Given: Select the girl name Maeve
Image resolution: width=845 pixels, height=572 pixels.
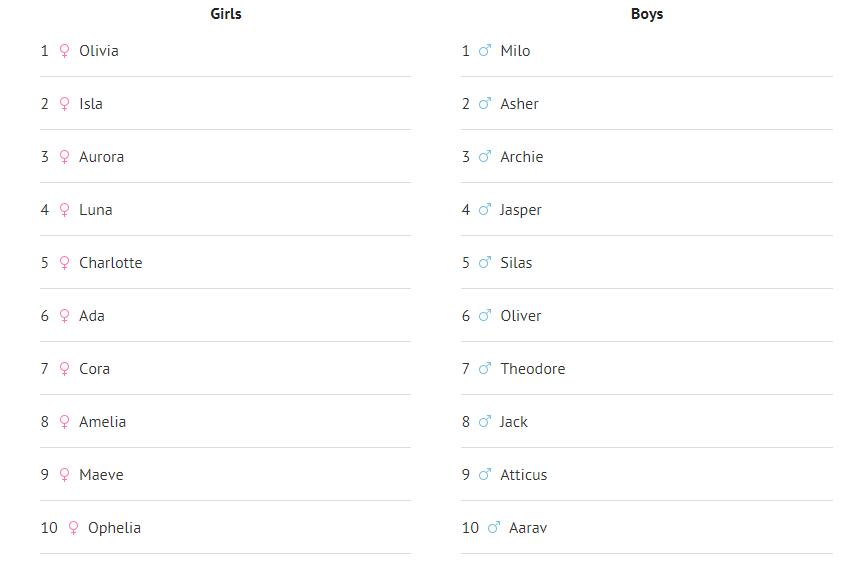Looking at the screenshot, I should (x=102, y=475).
